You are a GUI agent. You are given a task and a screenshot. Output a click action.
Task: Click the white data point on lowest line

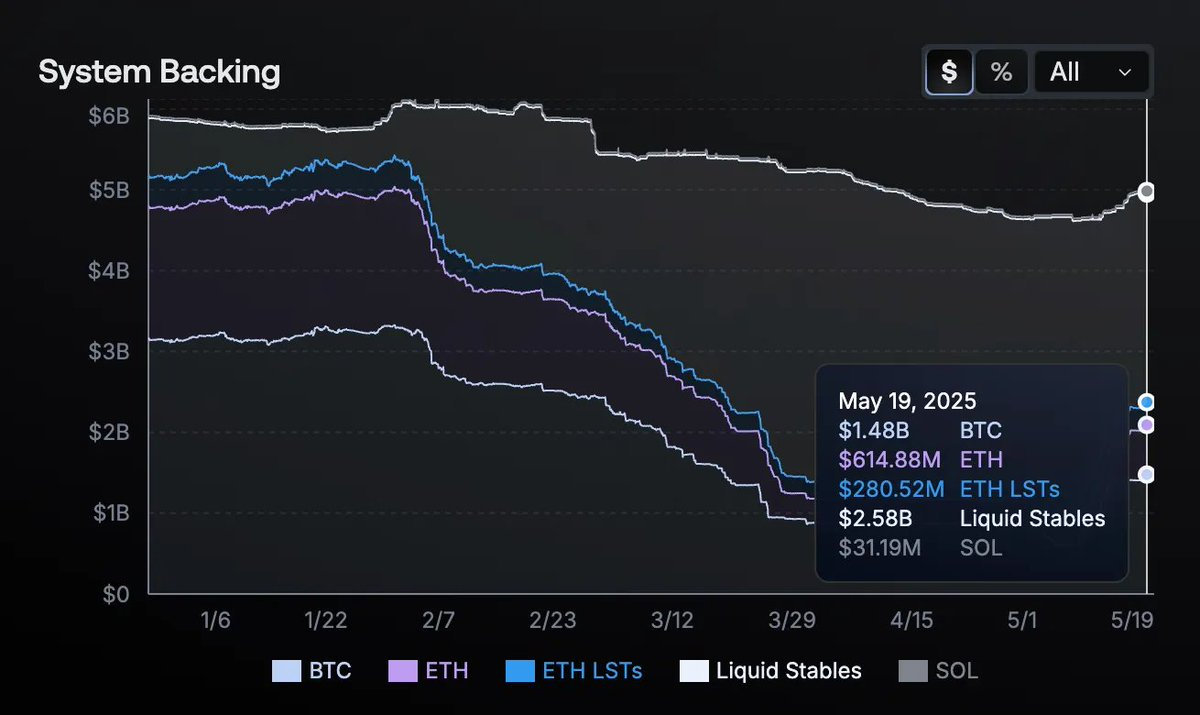click(x=1147, y=474)
